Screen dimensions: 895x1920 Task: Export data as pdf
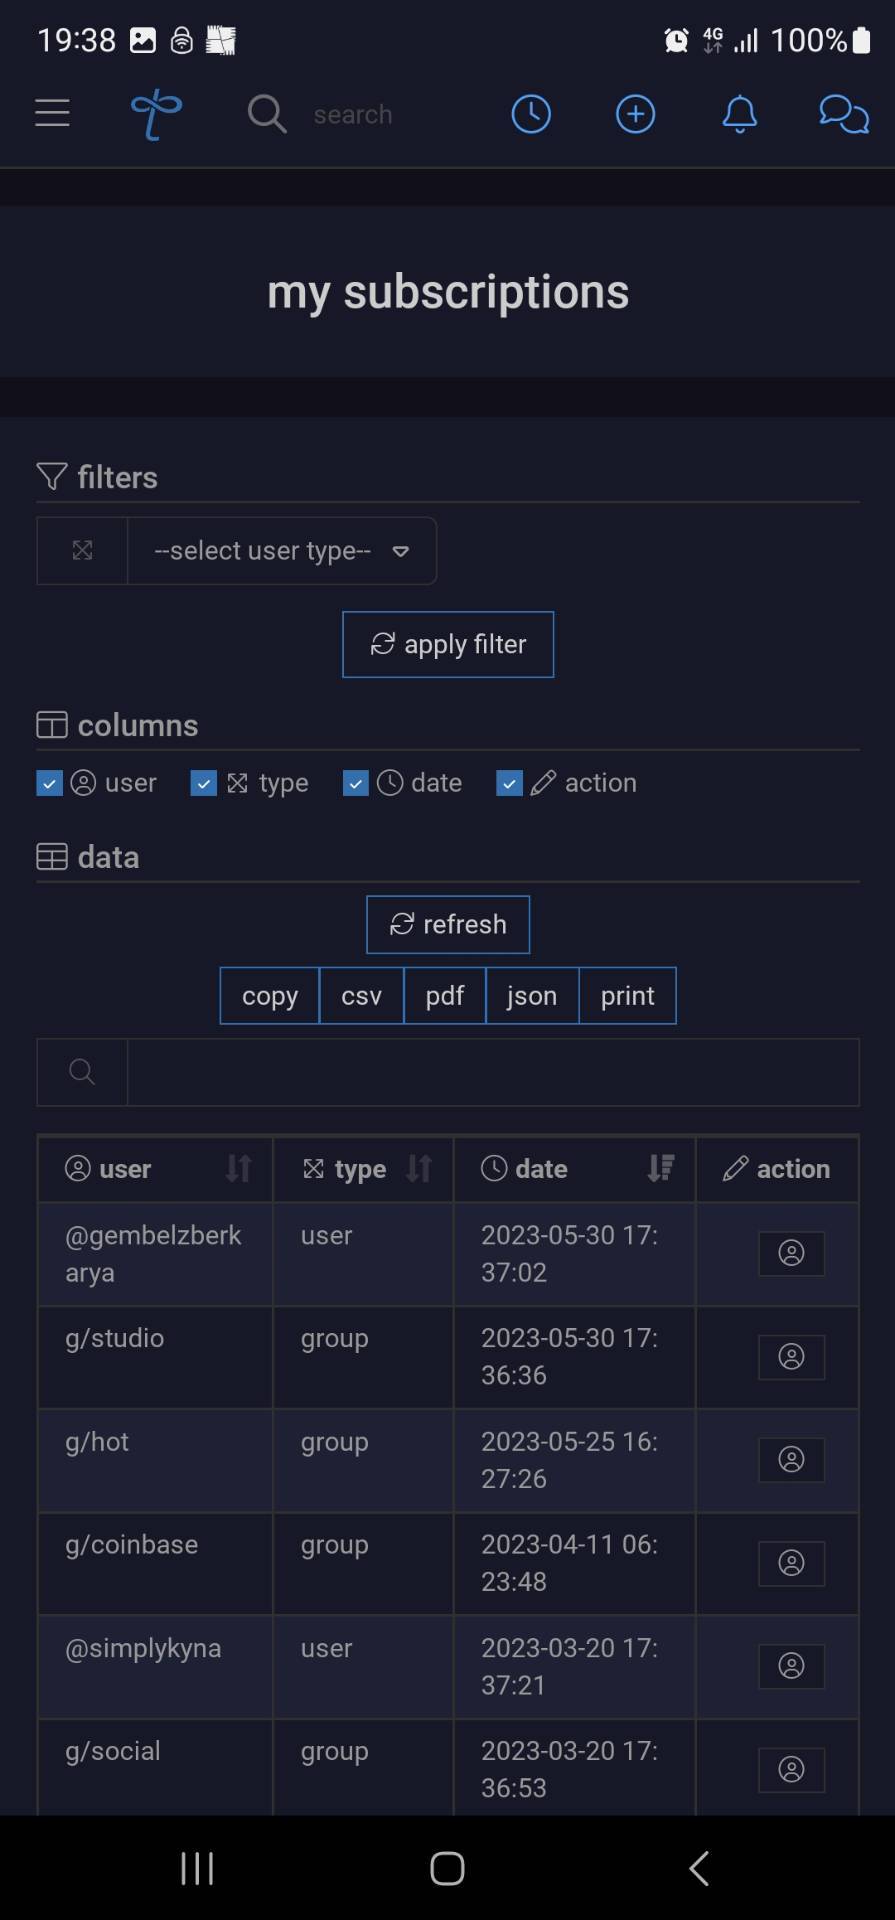[x=444, y=996]
